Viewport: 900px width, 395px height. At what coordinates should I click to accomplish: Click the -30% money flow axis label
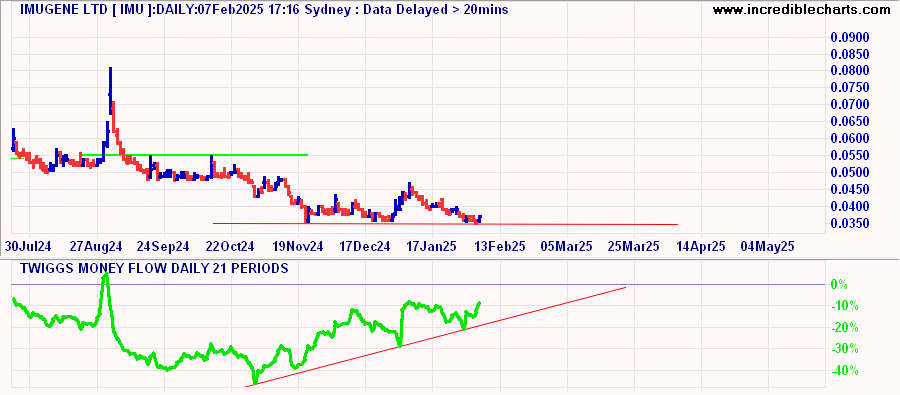click(x=844, y=349)
